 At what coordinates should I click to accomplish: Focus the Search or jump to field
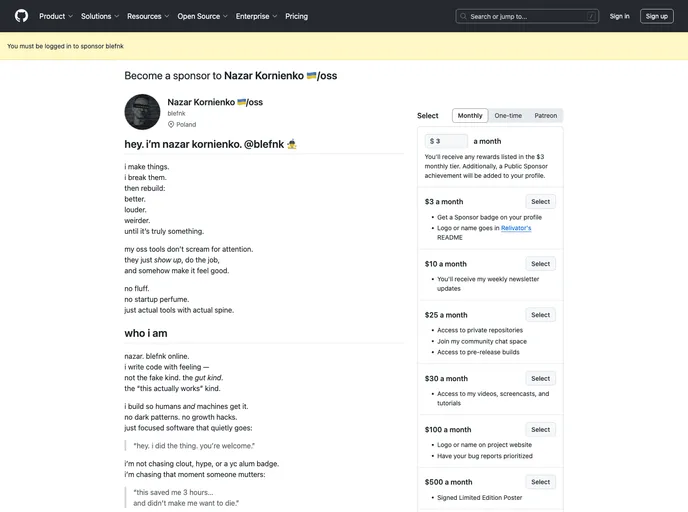(527, 16)
